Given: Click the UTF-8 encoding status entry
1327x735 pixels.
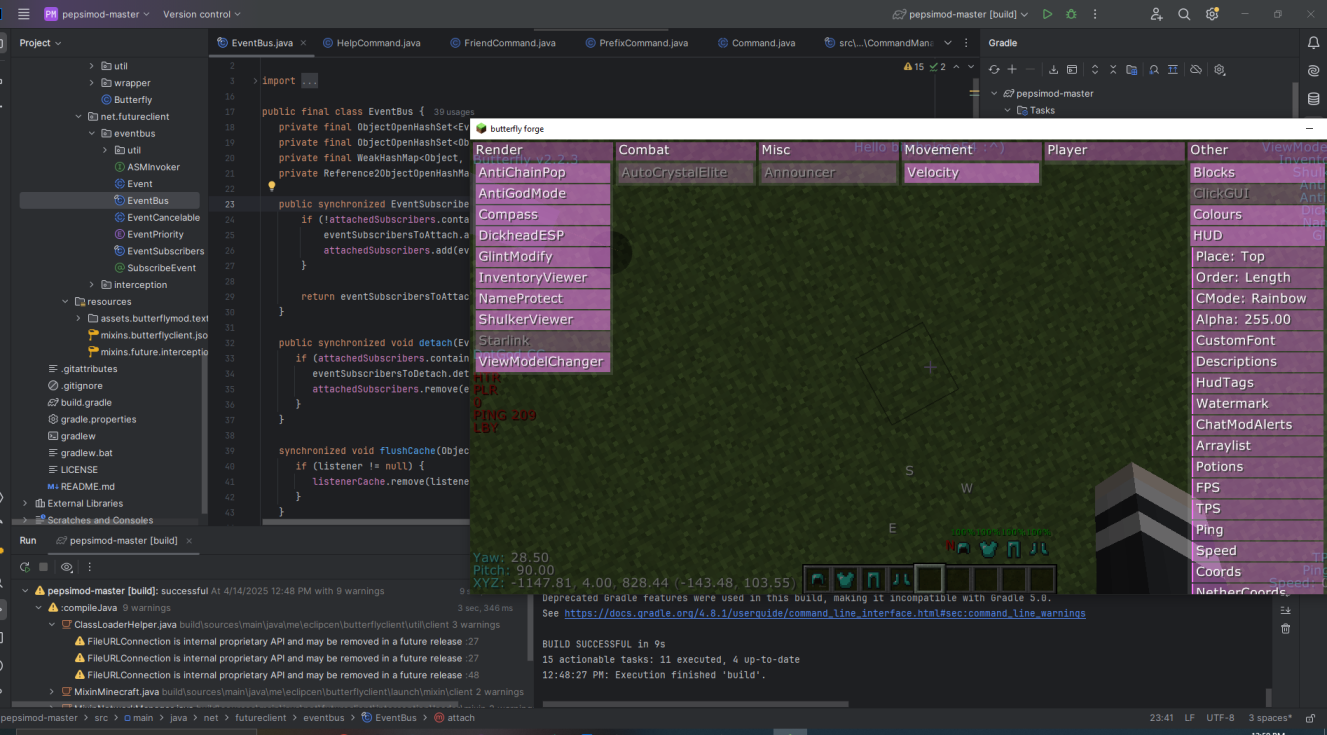Looking at the screenshot, I should [1221, 718].
